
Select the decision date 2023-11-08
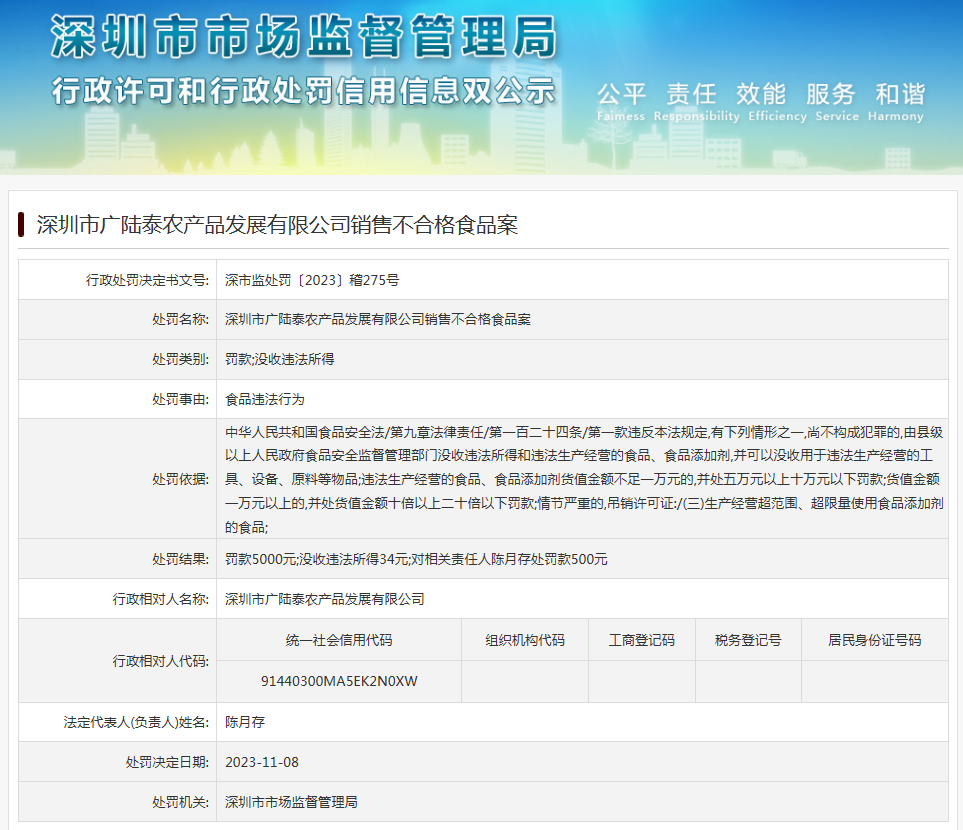pos(262,762)
